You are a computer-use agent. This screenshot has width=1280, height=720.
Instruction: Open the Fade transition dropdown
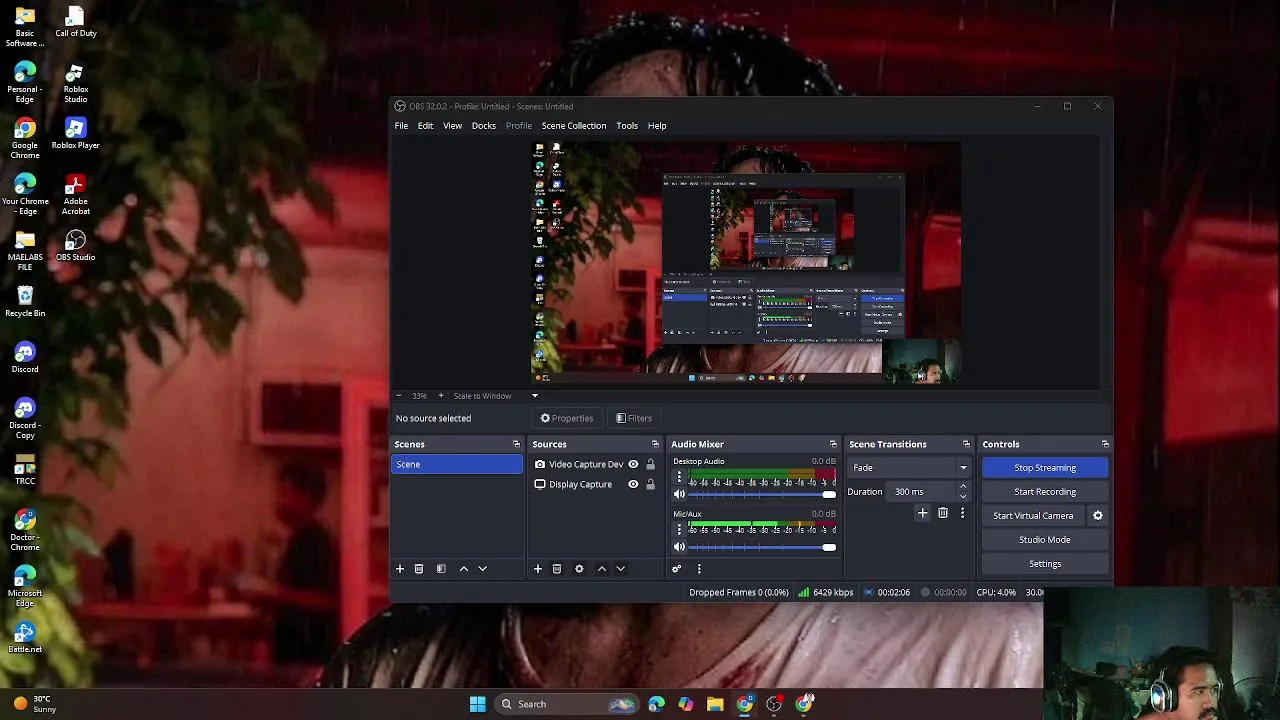(x=909, y=468)
